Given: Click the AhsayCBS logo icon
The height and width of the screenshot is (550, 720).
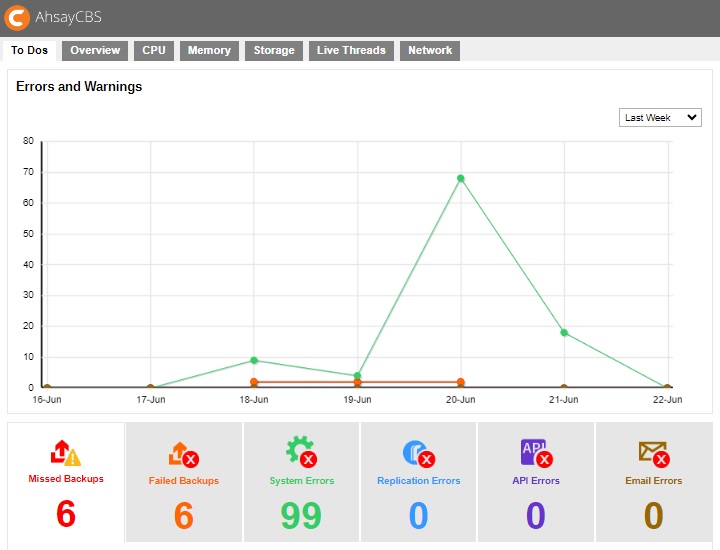Looking at the screenshot, I should pyautogui.click(x=18, y=18).
